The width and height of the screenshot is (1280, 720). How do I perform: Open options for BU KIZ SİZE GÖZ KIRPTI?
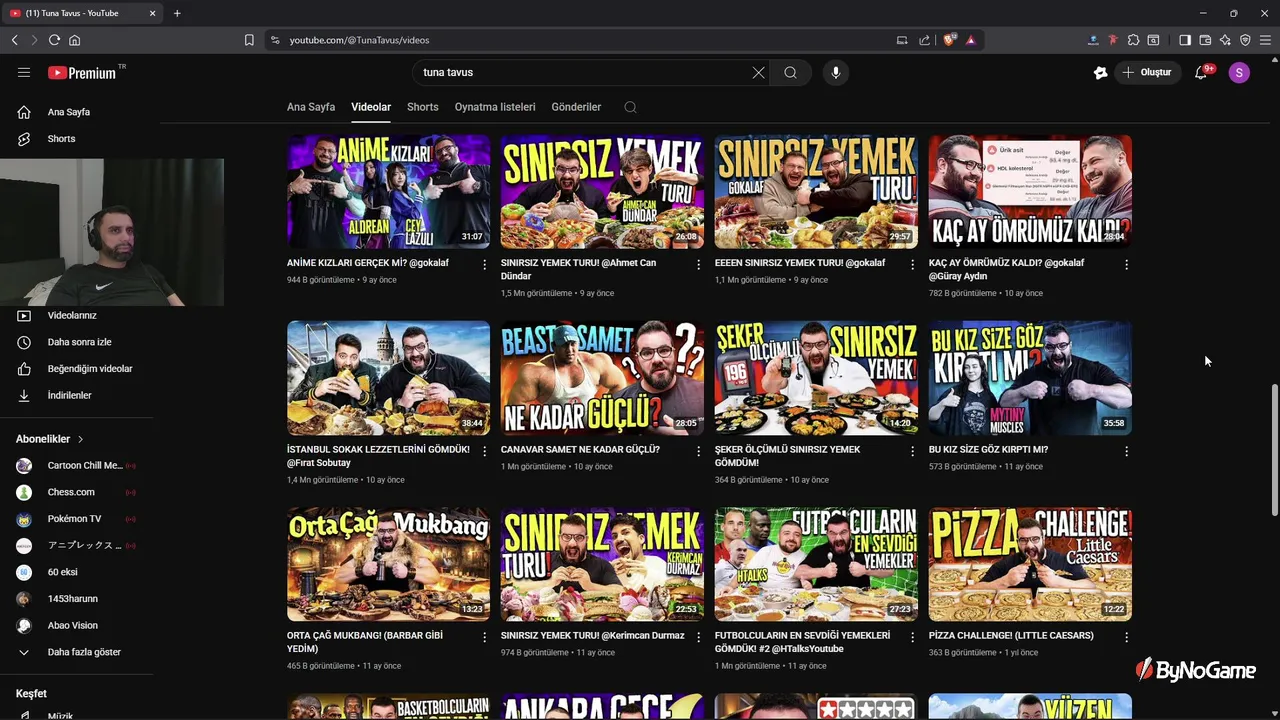(x=1126, y=452)
